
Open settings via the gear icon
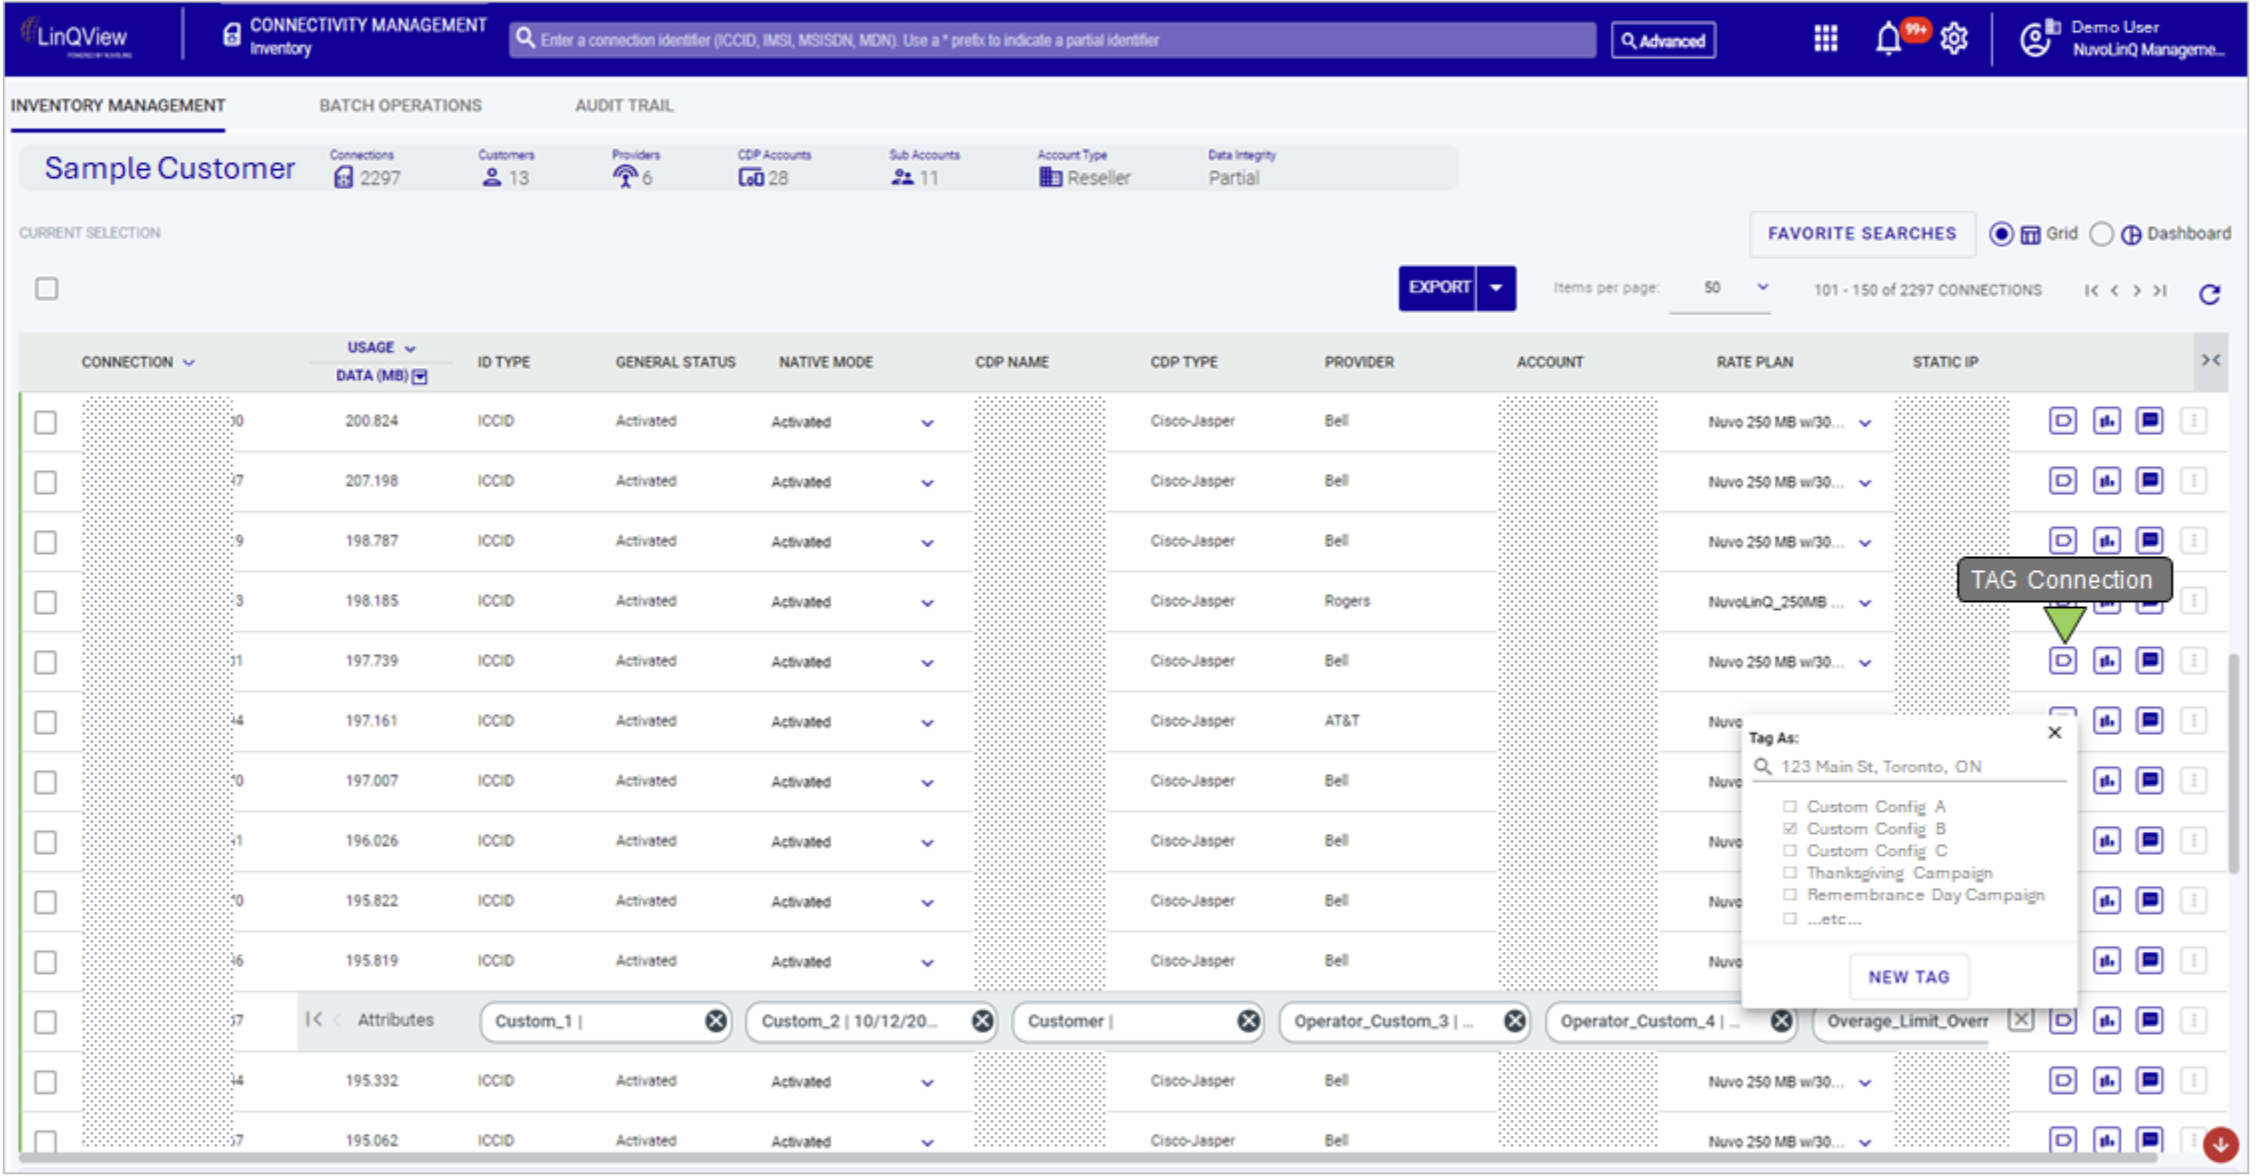click(x=1953, y=39)
